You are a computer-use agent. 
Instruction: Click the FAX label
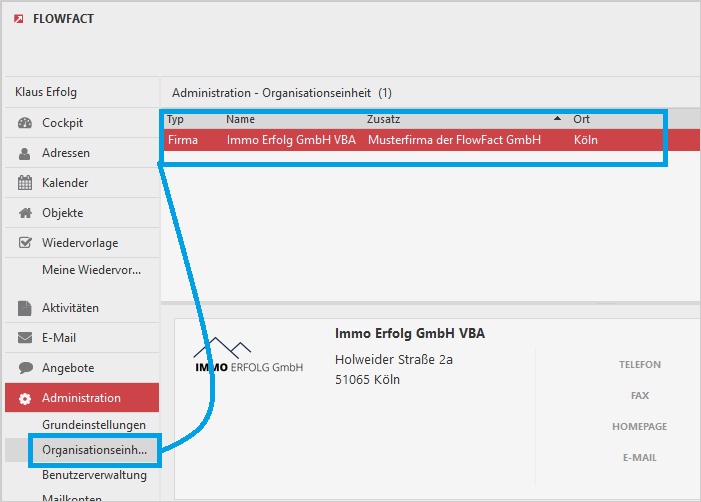[x=640, y=396]
